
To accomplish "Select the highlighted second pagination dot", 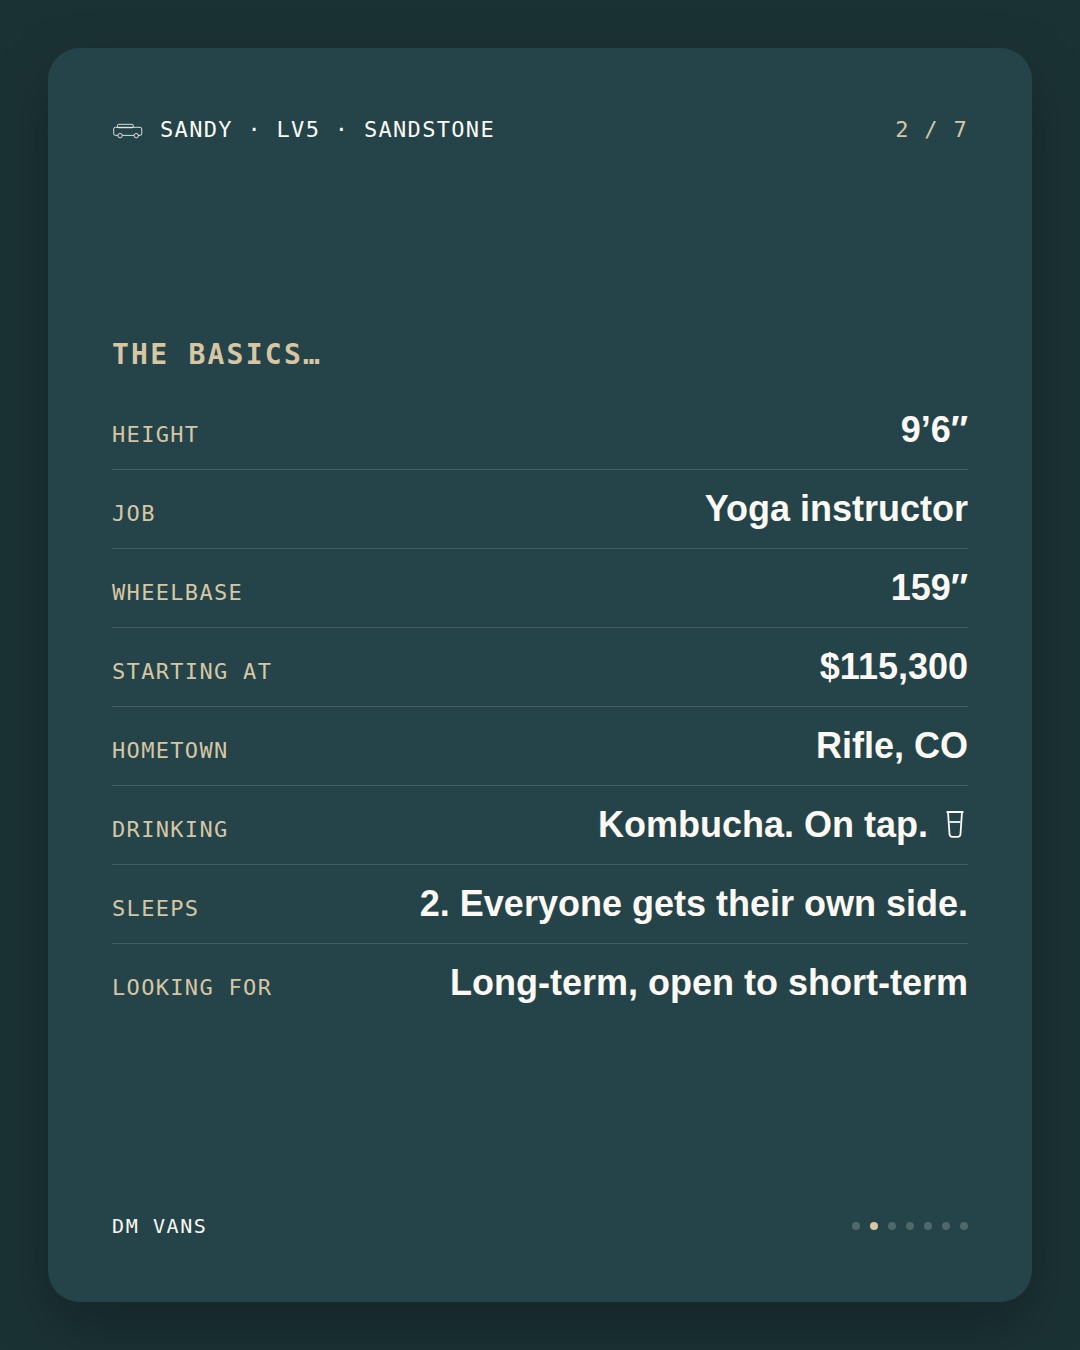I will [874, 1226].
